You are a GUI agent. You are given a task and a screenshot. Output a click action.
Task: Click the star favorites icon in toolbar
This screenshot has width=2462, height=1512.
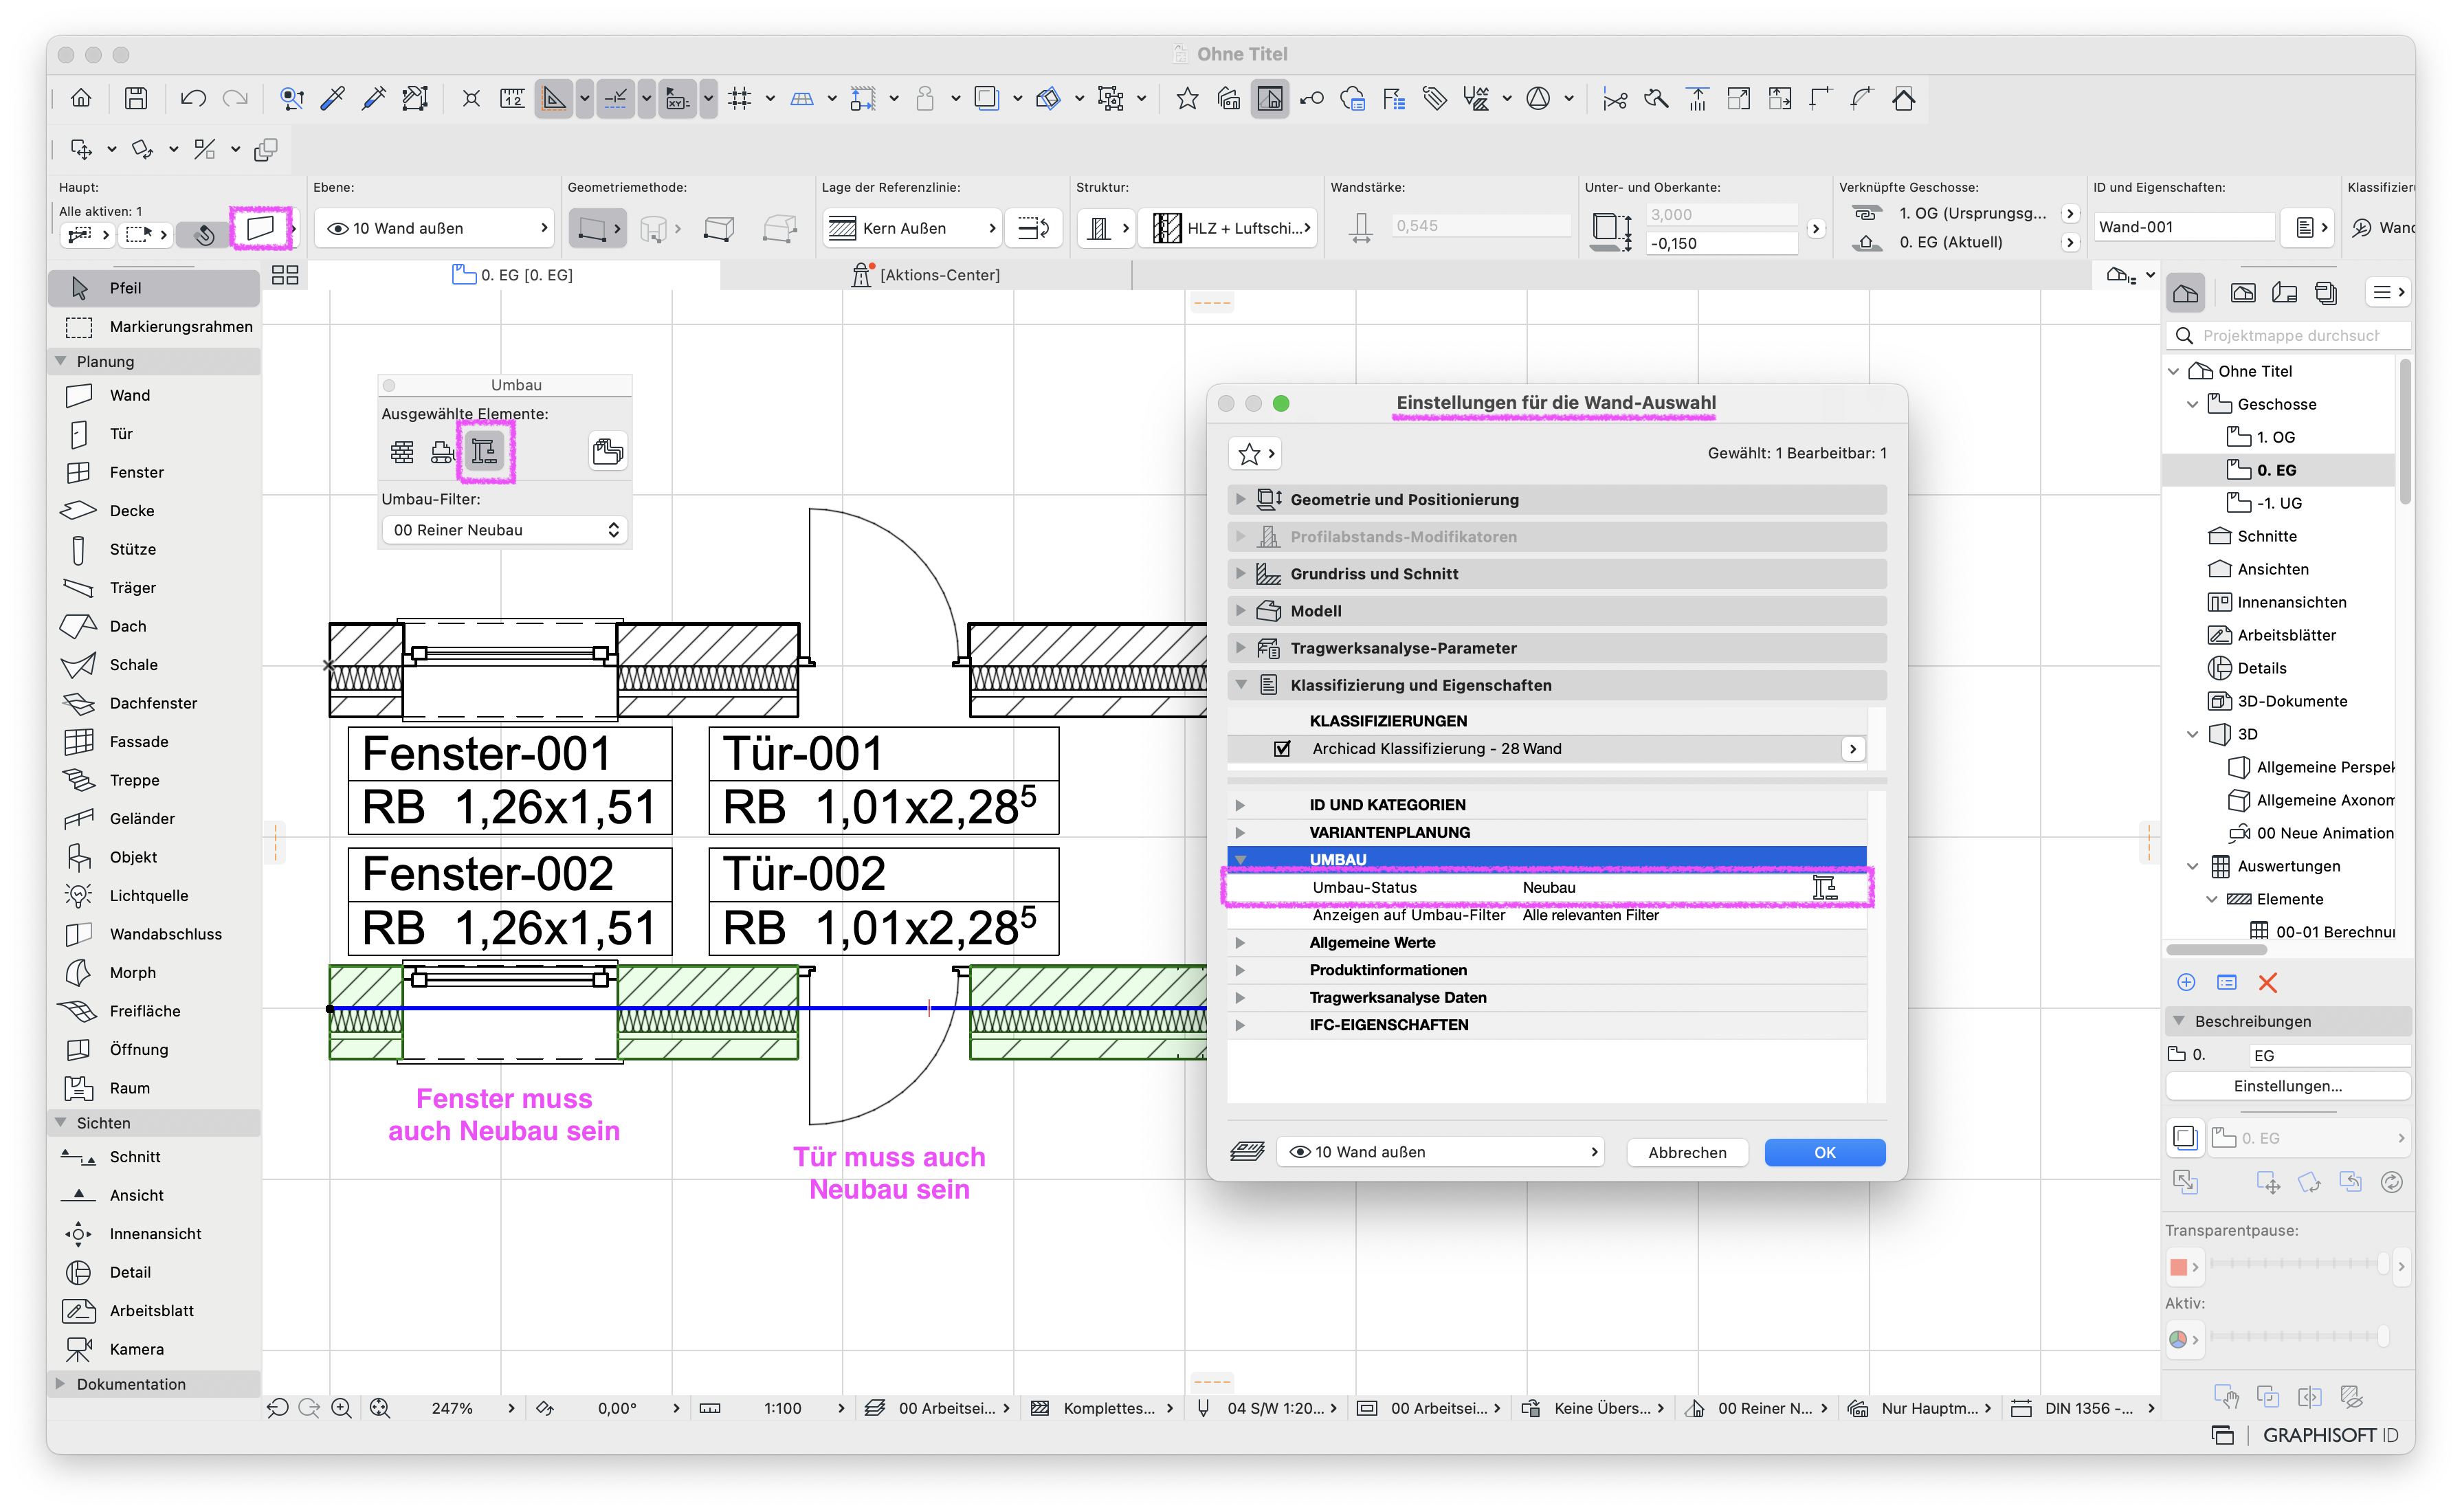(1187, 98)
